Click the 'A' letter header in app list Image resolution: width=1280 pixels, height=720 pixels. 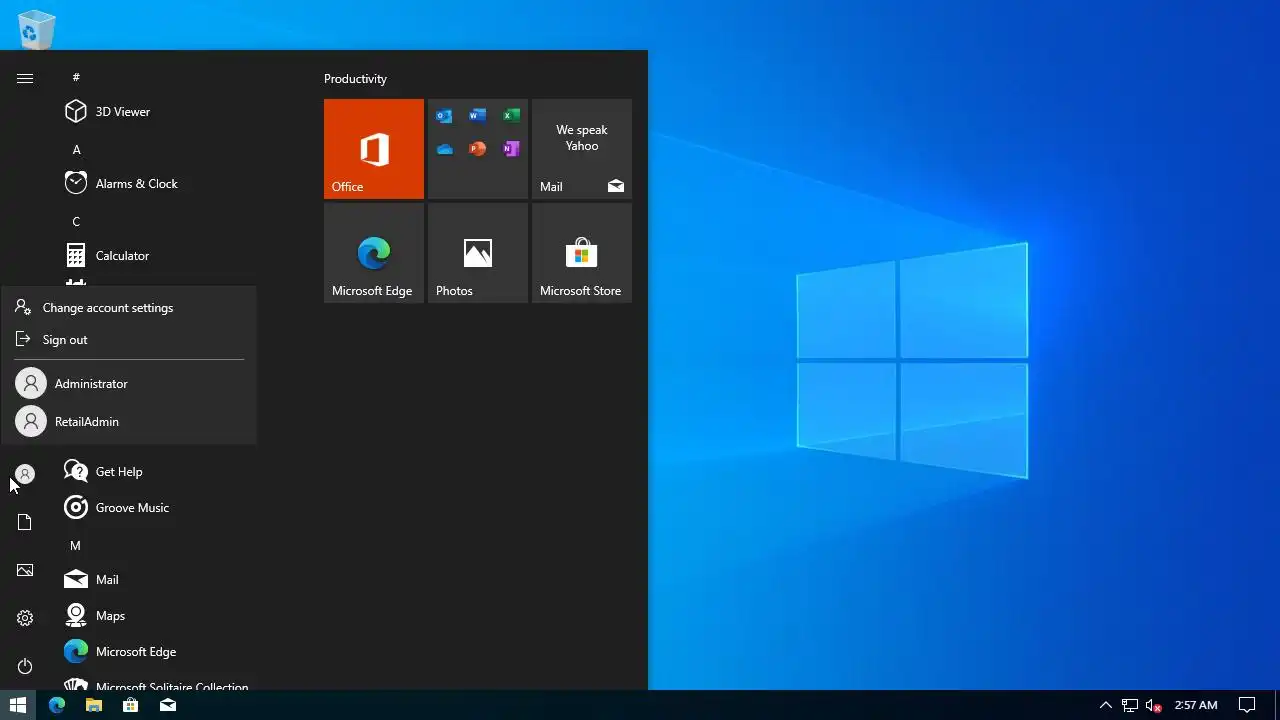tap(76, 149)
